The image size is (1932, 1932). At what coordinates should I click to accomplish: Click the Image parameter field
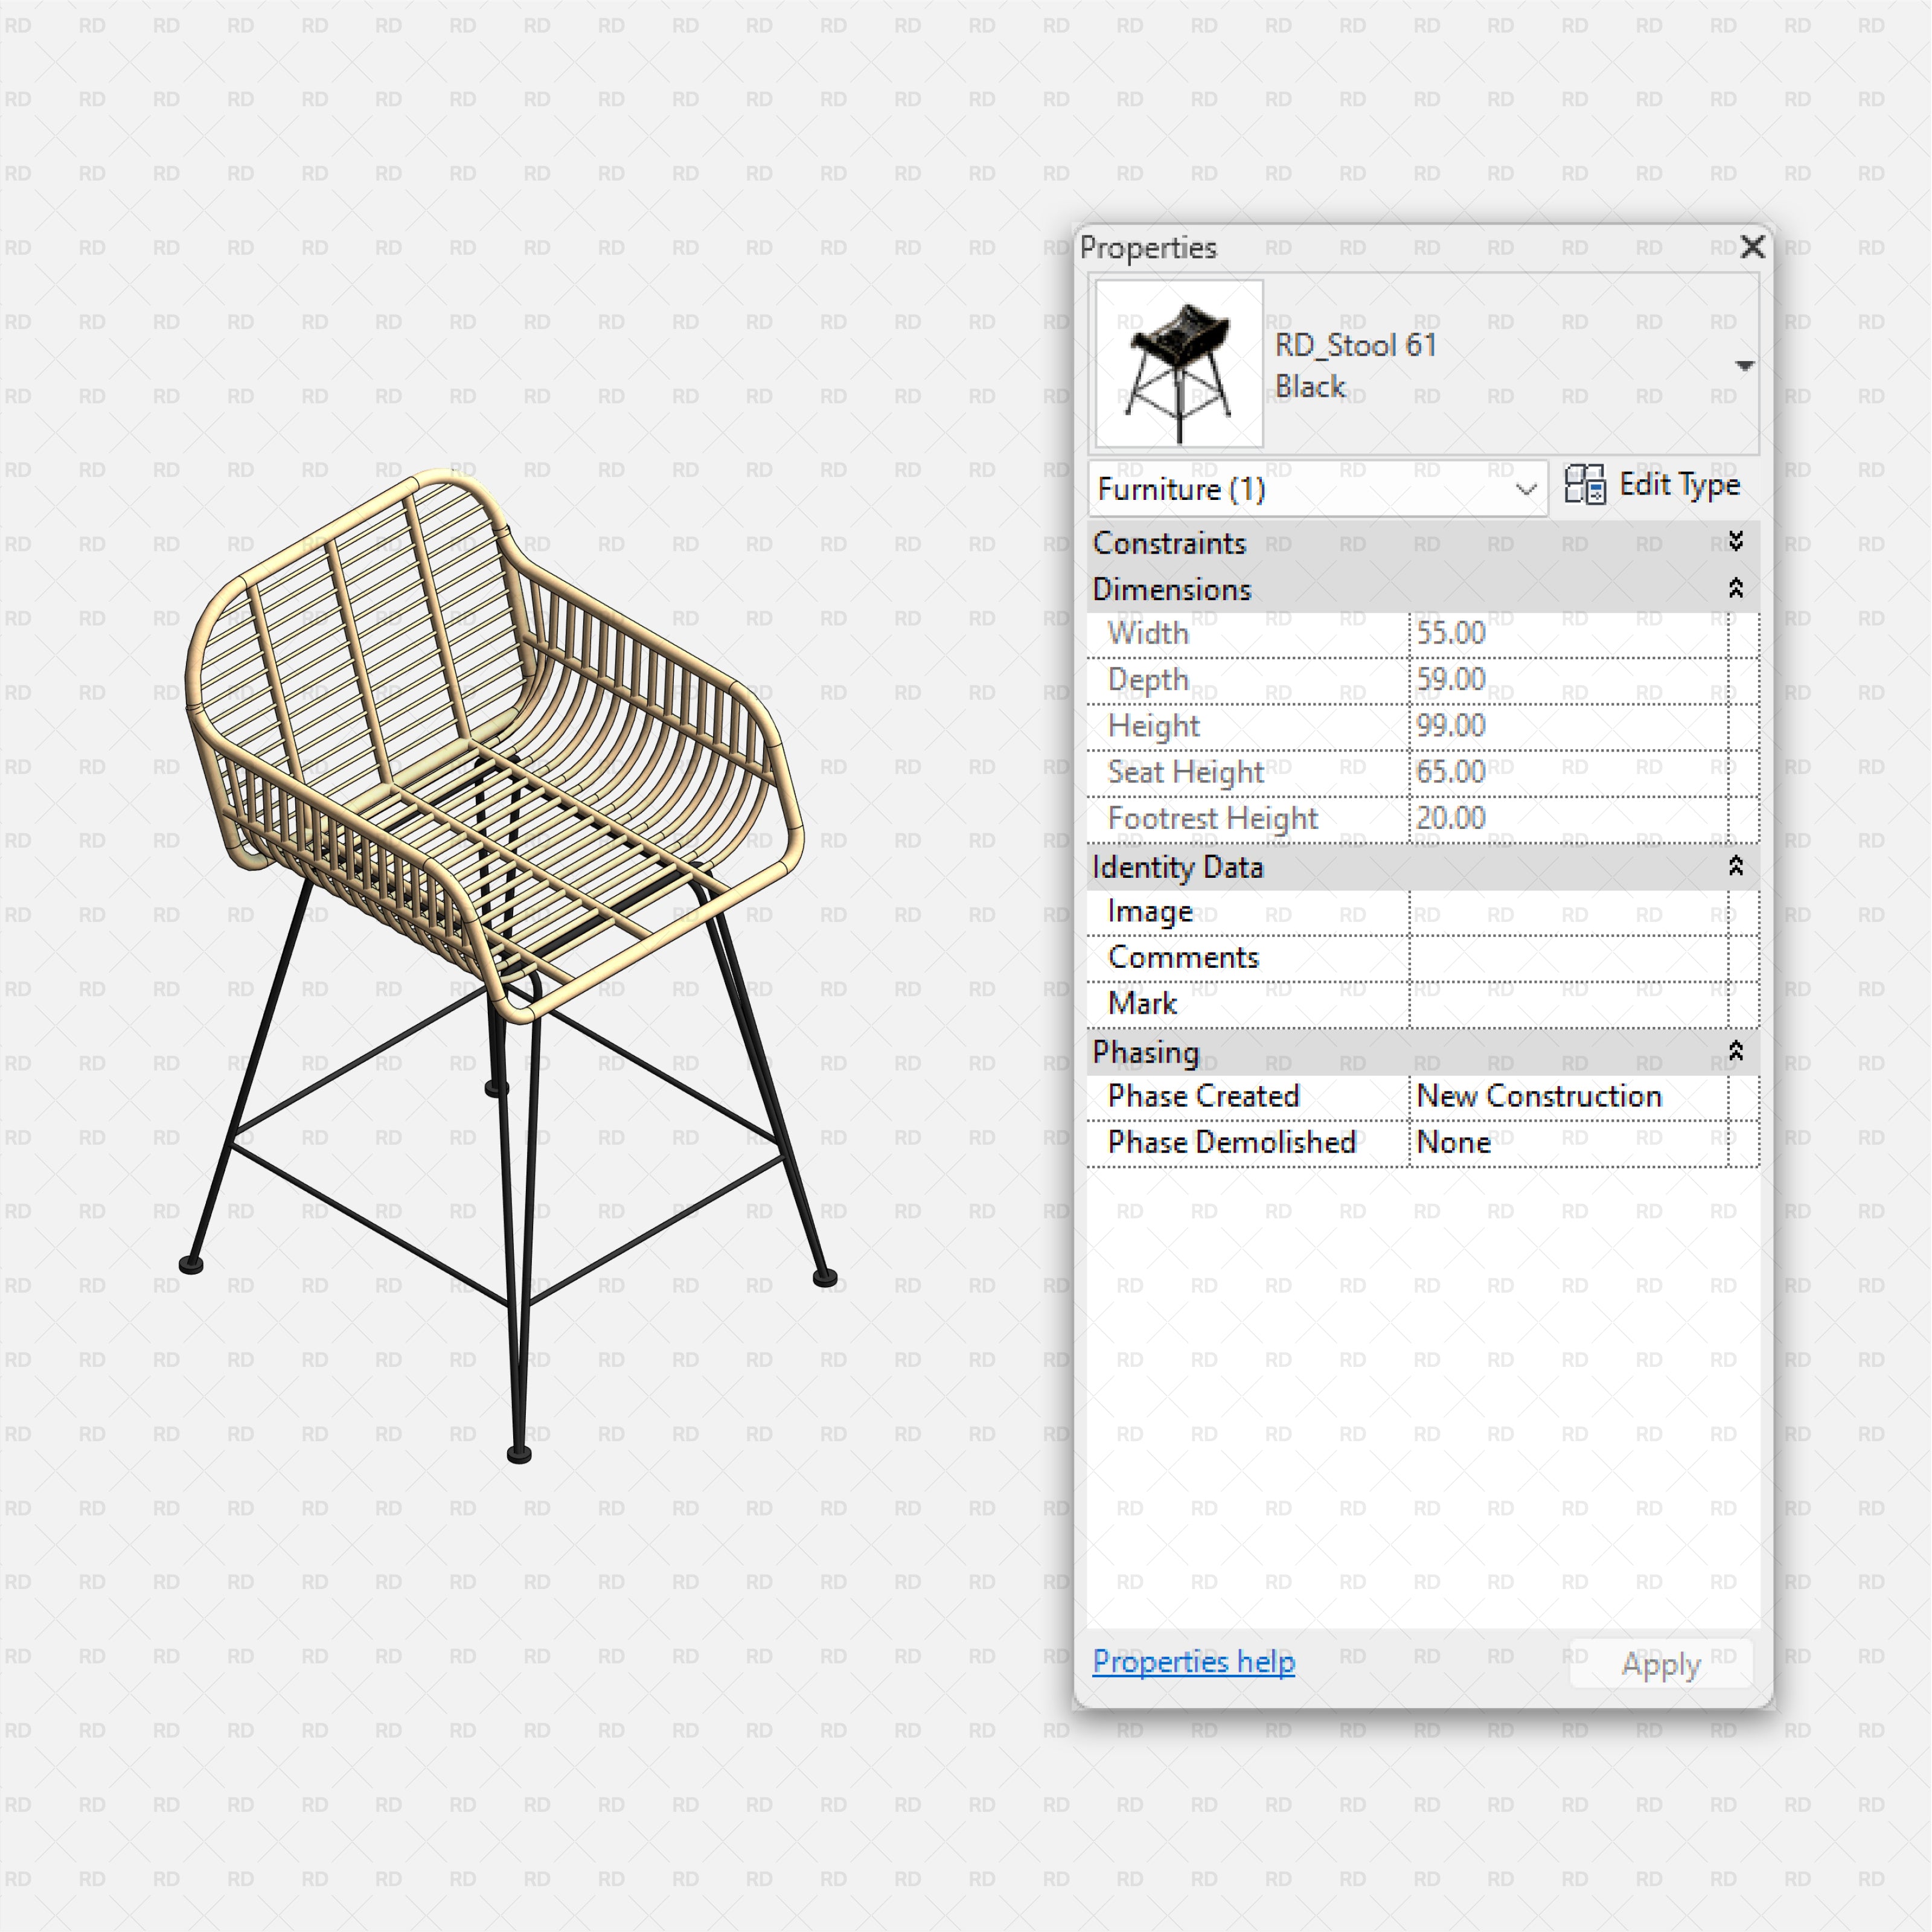(x=1570, y=912)
